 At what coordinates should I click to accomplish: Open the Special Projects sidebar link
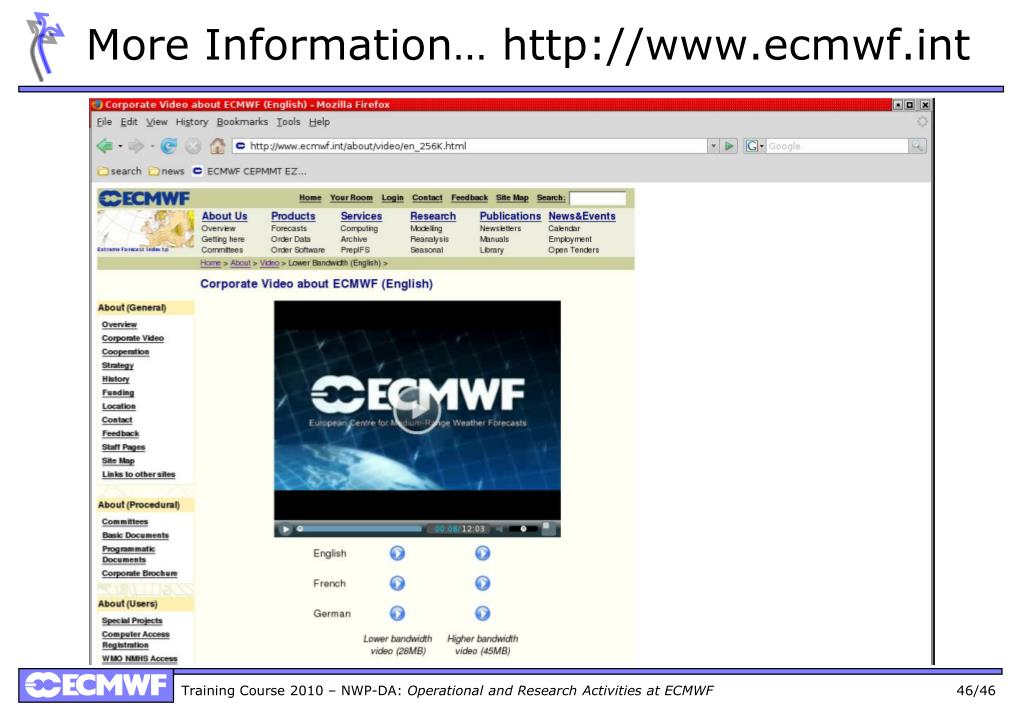(x=132, y=621)
